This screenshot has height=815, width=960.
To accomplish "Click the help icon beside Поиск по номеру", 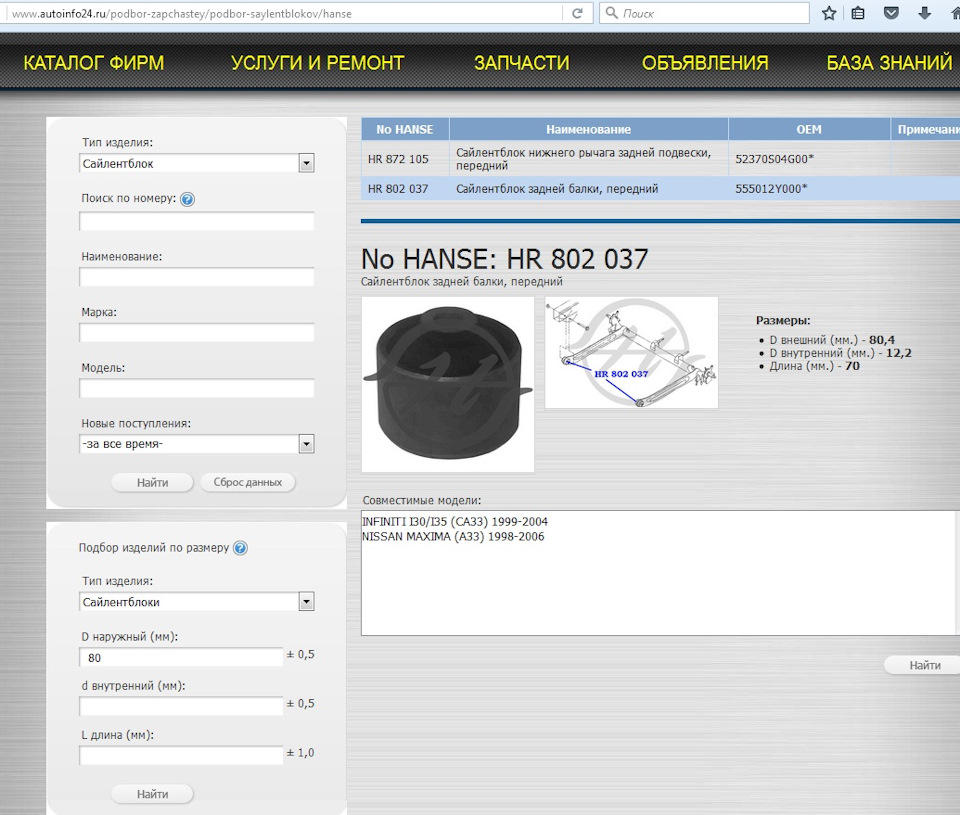I will (x=188, y=199).
